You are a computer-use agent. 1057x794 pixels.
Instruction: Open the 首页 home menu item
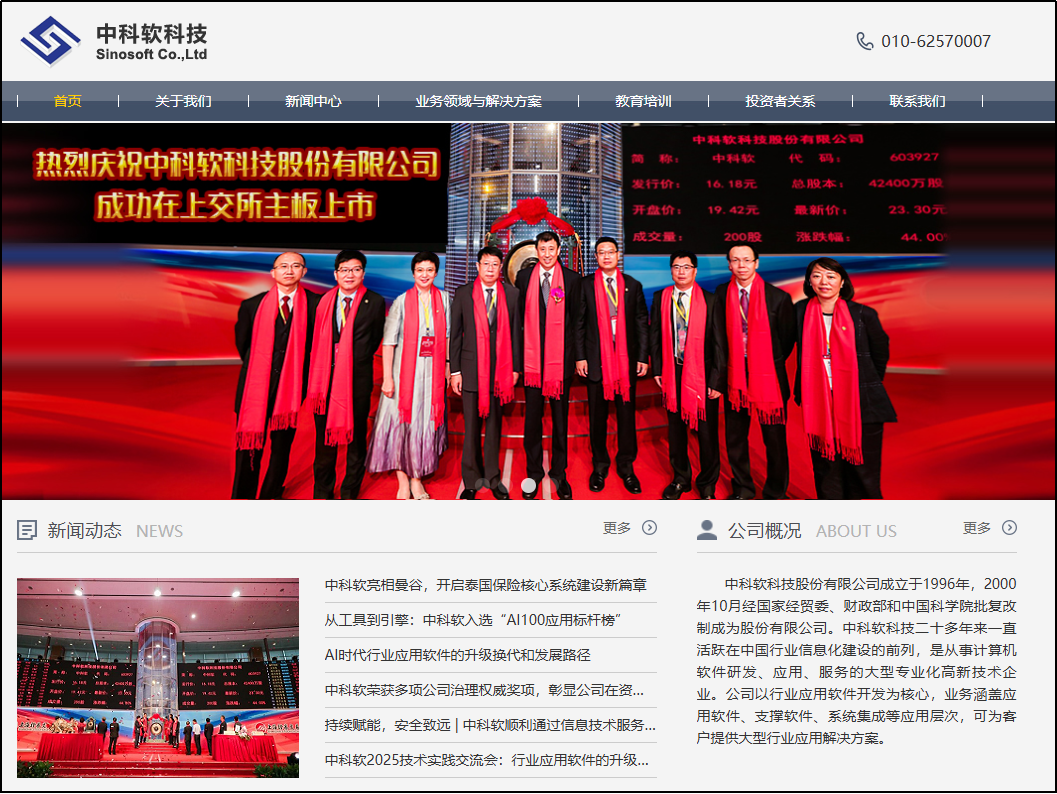(x=67, y=101)
